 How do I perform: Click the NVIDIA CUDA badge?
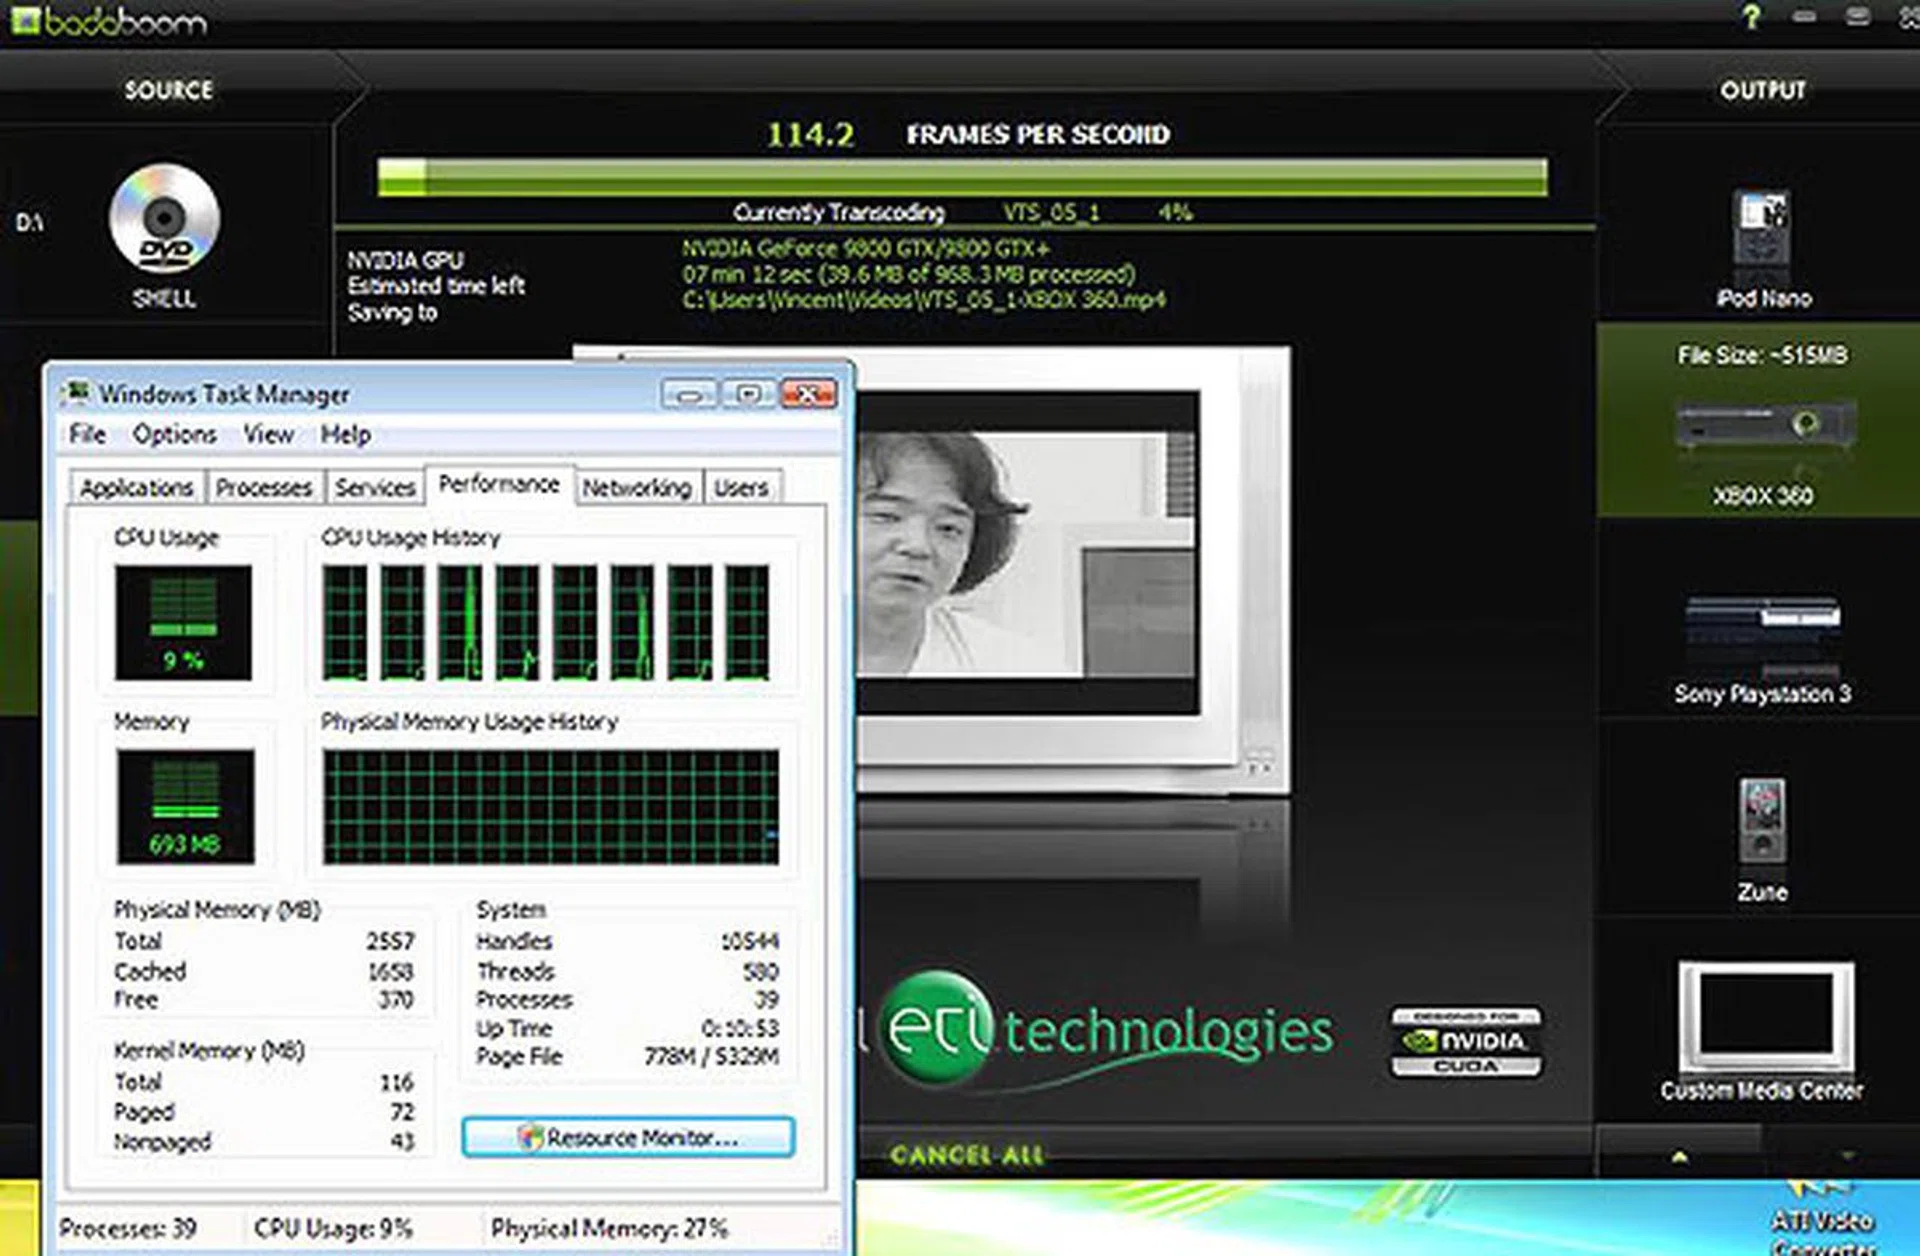pyautogui.click(x=1466, y=1041)
